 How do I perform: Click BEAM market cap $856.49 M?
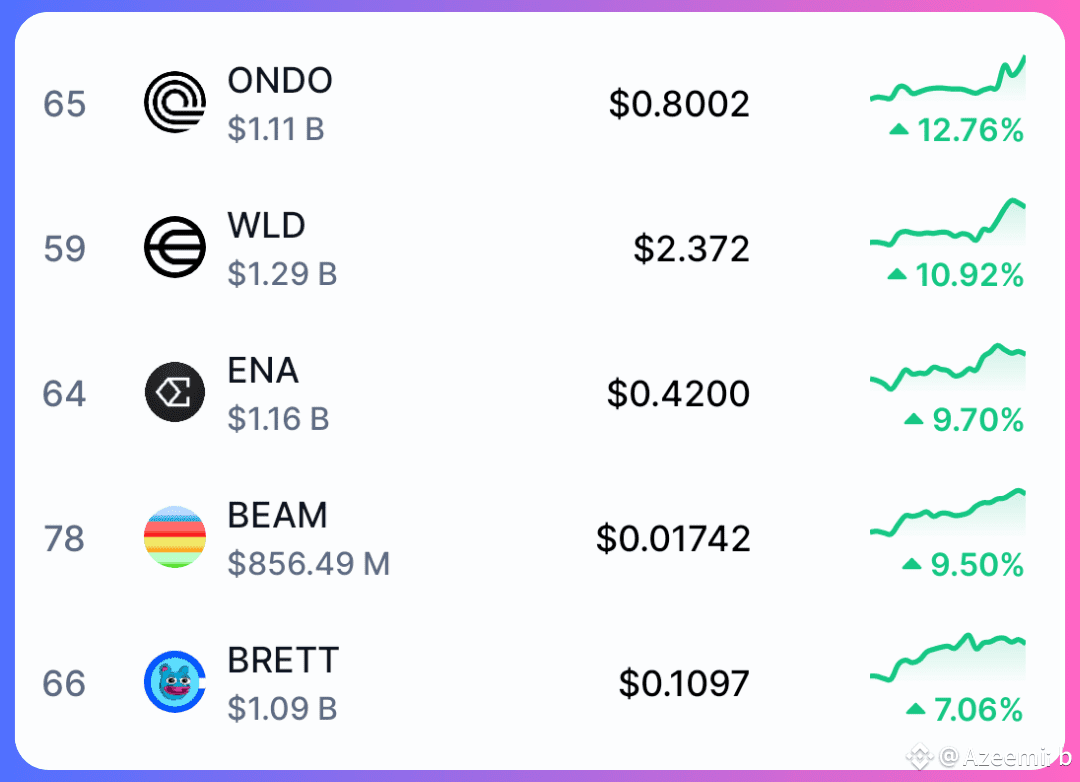(309, 564)
